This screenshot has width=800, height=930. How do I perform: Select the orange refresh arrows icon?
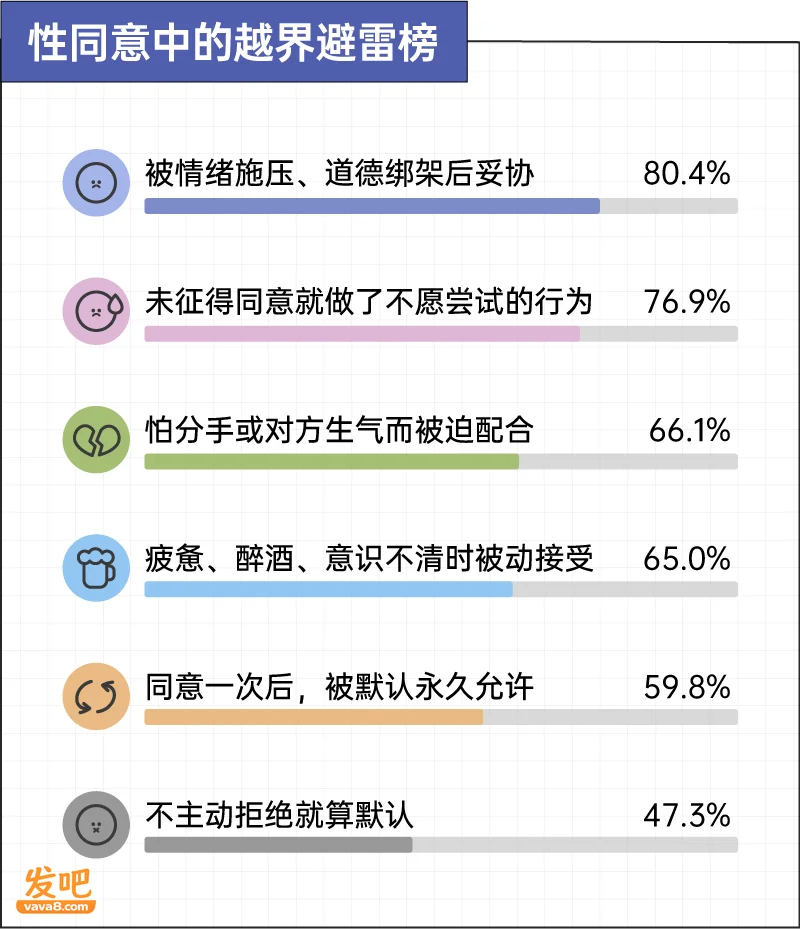point(96,696)
